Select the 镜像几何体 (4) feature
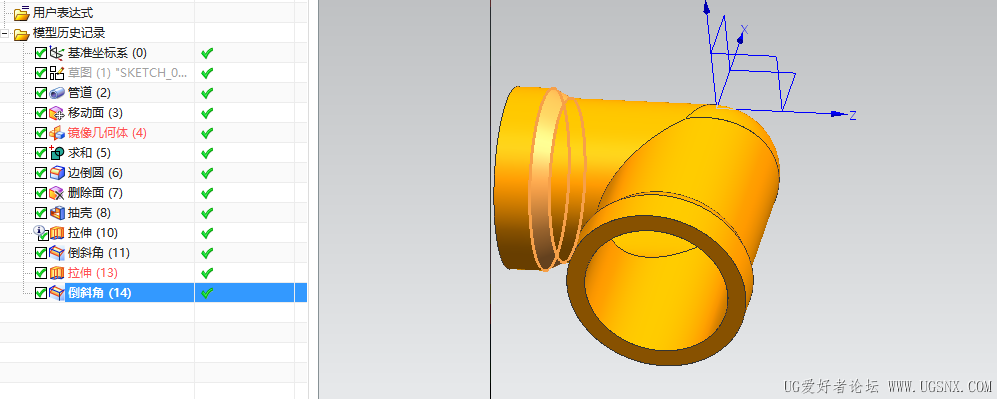Image resolution: width=997 pixels, height=399 pixels. click(107, 133)
